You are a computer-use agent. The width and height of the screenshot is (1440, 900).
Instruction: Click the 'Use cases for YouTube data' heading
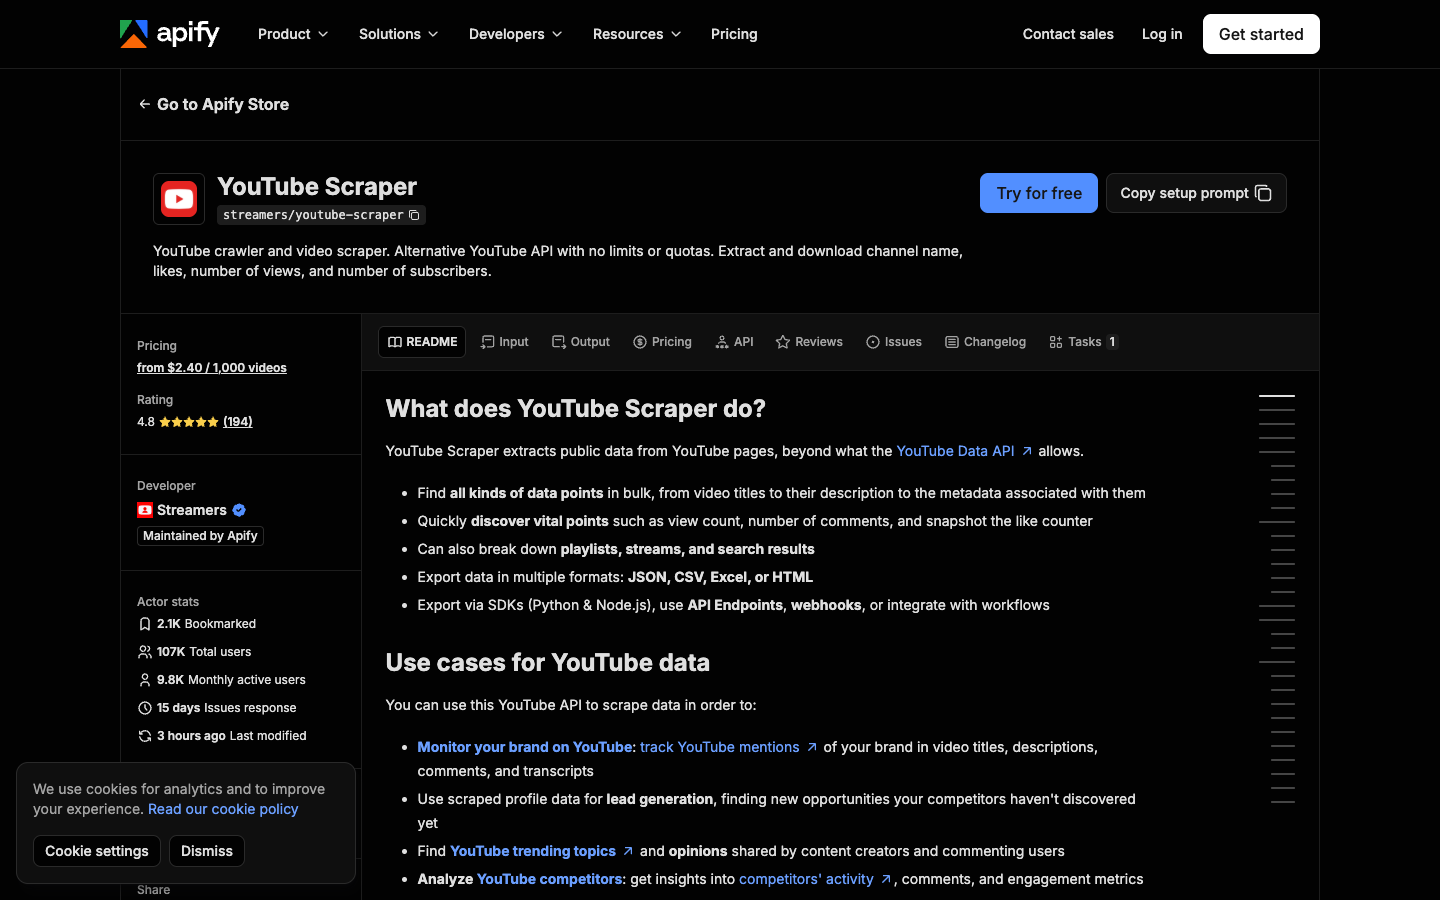click(x=548, y=663)
